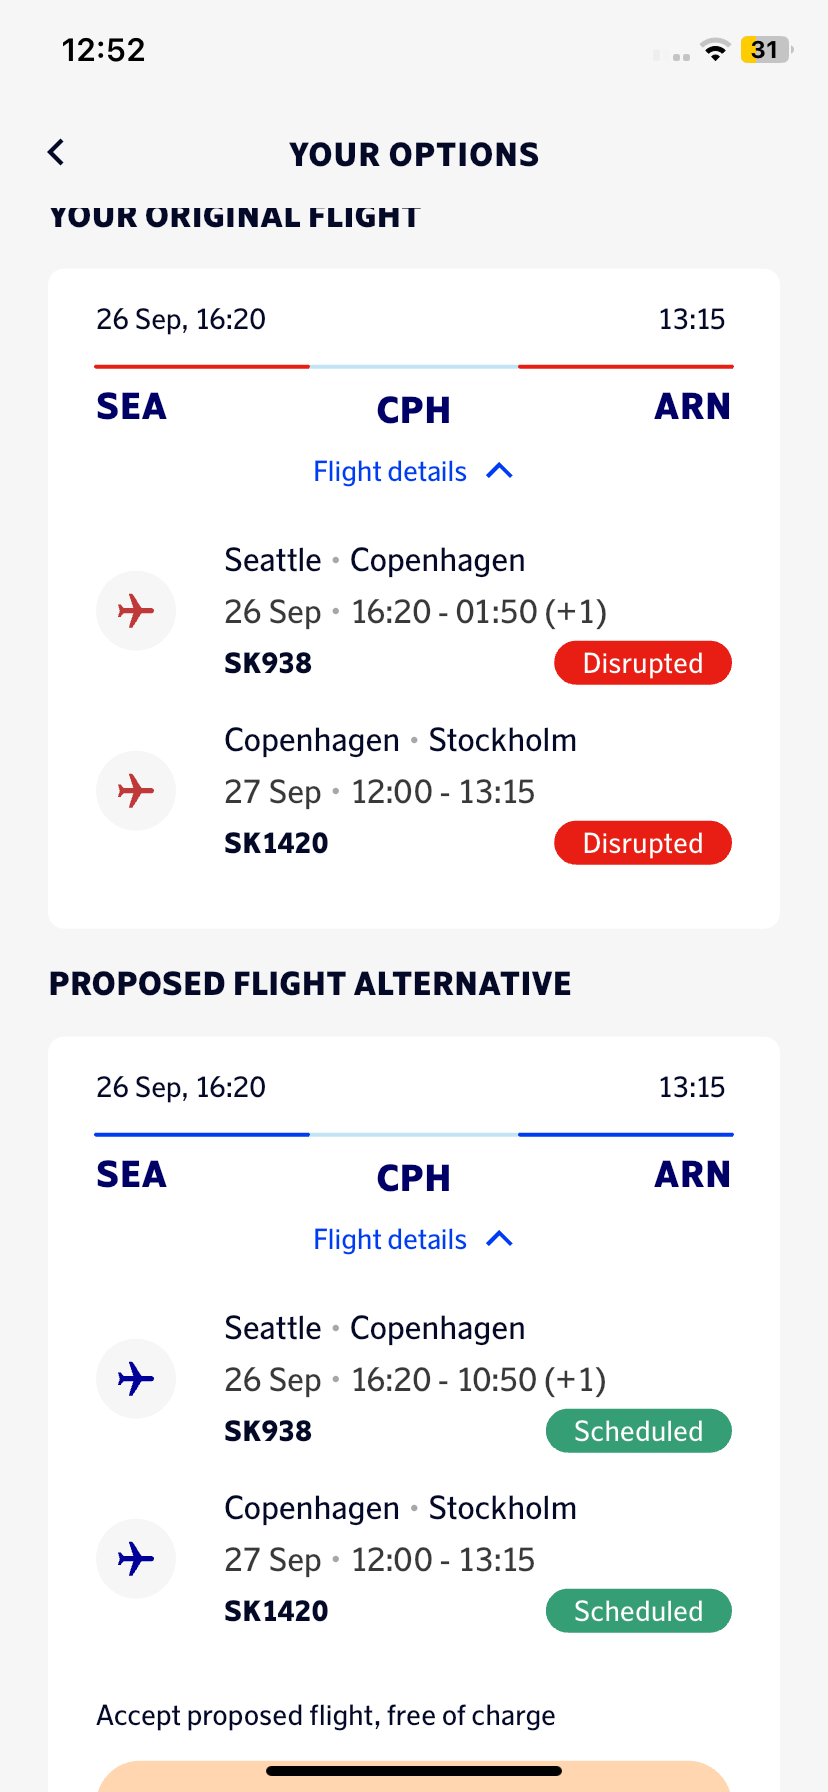Tap ARN destination in proposed alternative
This screenshot has width=828, height=1792.
pos(692,1175)
